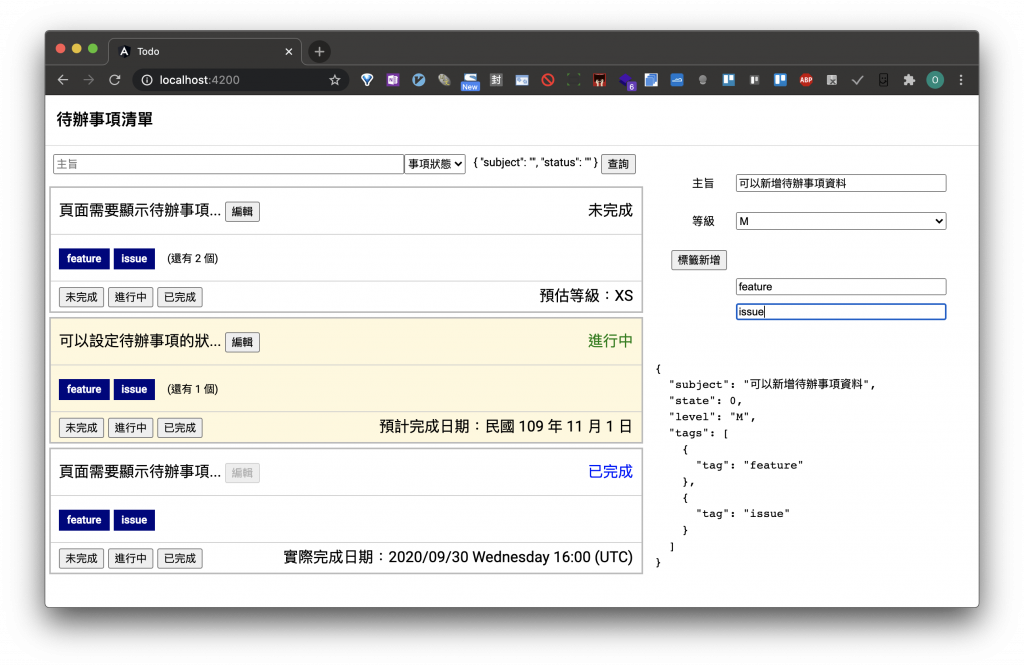Click the green dashed-bracket capture extension
Image resolution: width=1024 pixels, height=667 pixels.
[x=573, y=80]
